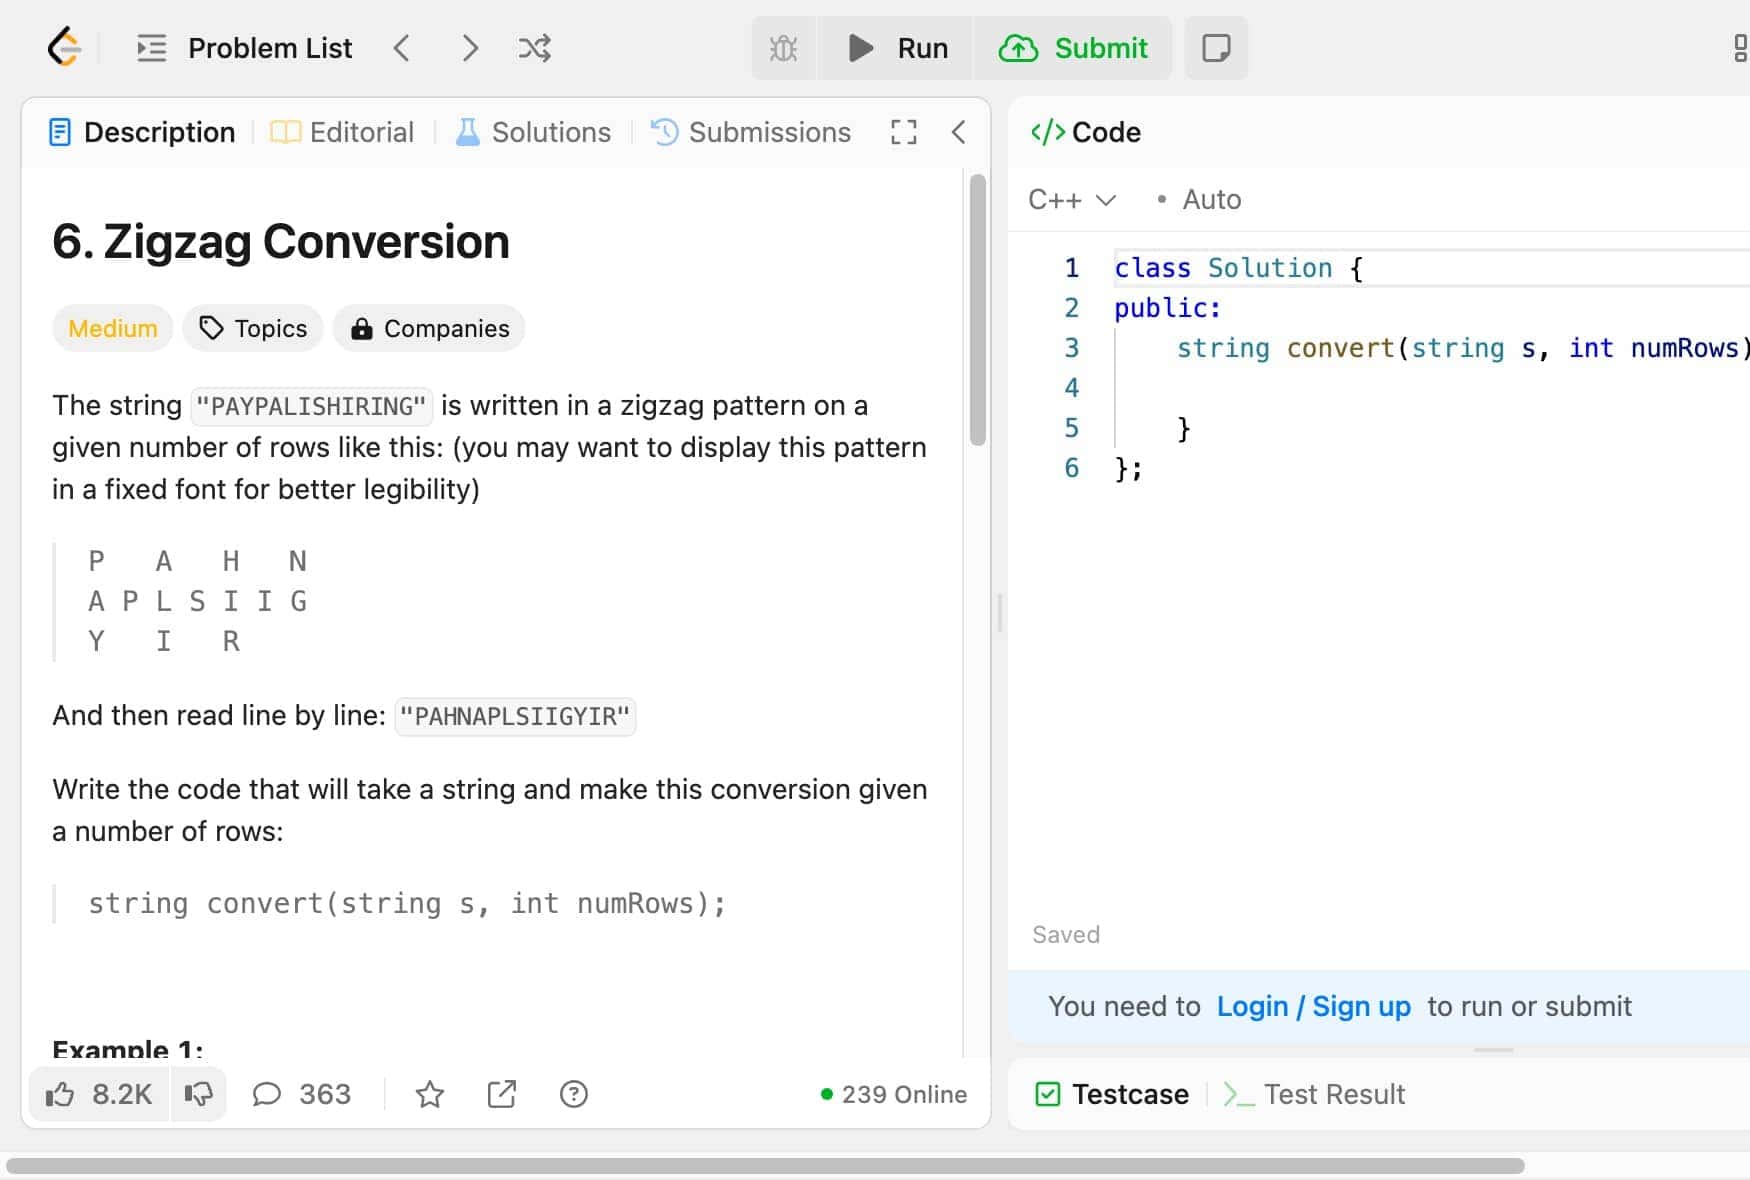Expand description panel to fullscreen
The image size is (1750, 1180).
click(903, 132)
